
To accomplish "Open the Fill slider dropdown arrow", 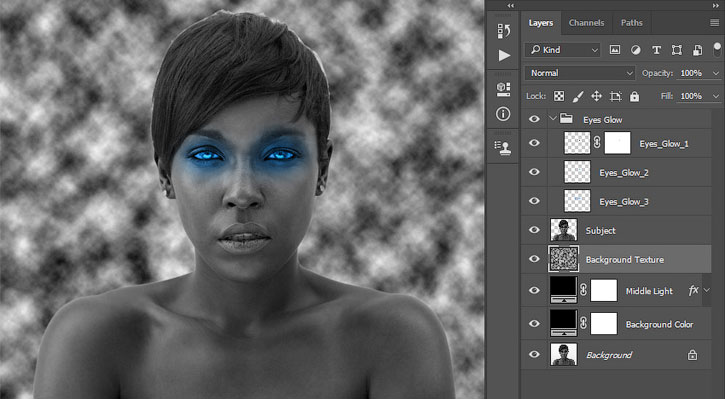I will pos(716,96).
